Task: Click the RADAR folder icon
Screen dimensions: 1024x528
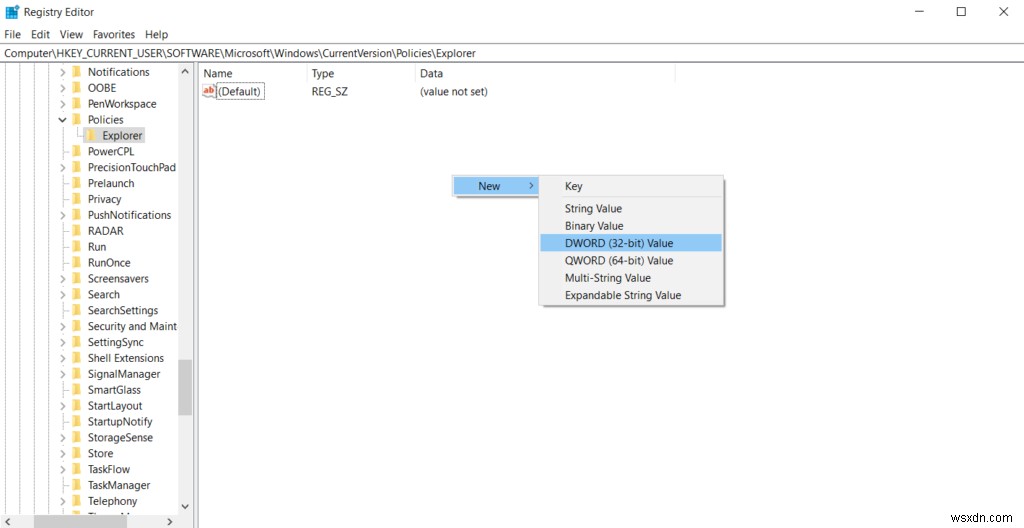Action: click(76, 231)
